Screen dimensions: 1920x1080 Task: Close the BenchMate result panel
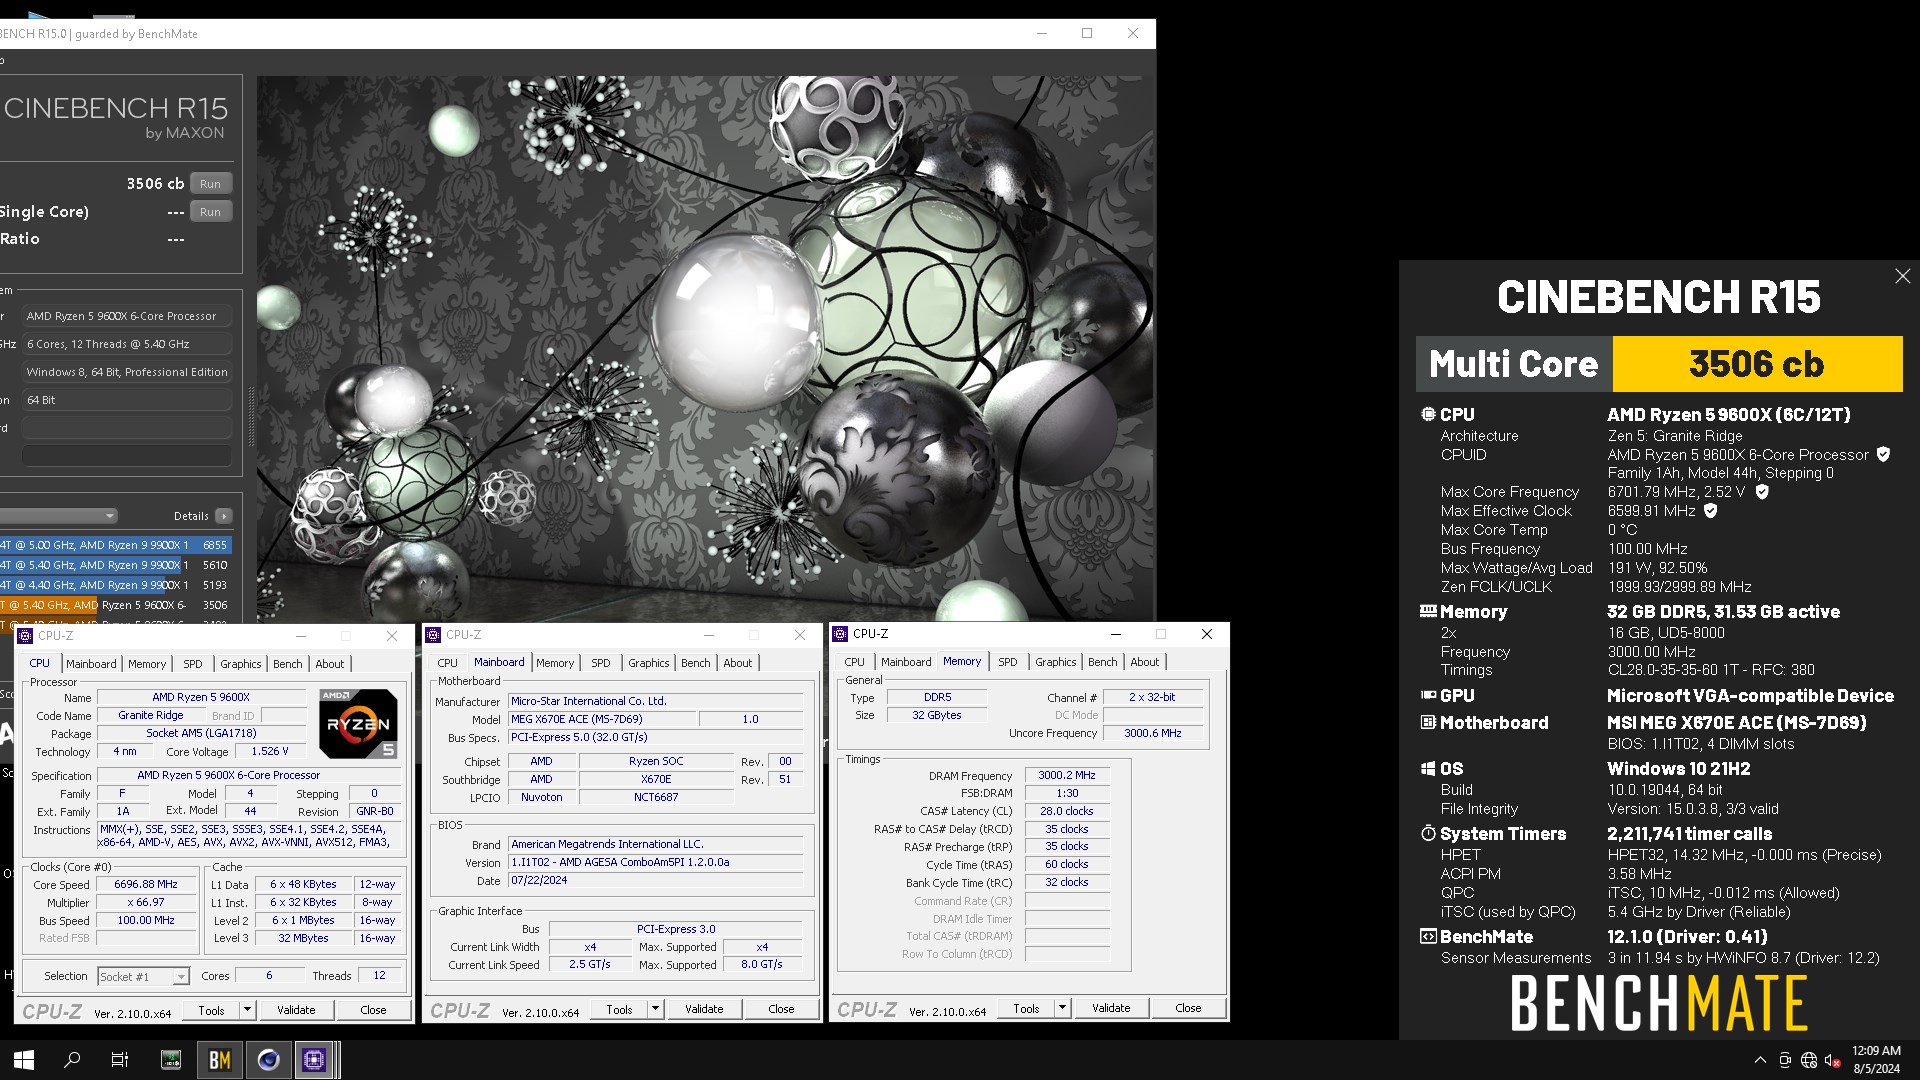(1903, 276)
